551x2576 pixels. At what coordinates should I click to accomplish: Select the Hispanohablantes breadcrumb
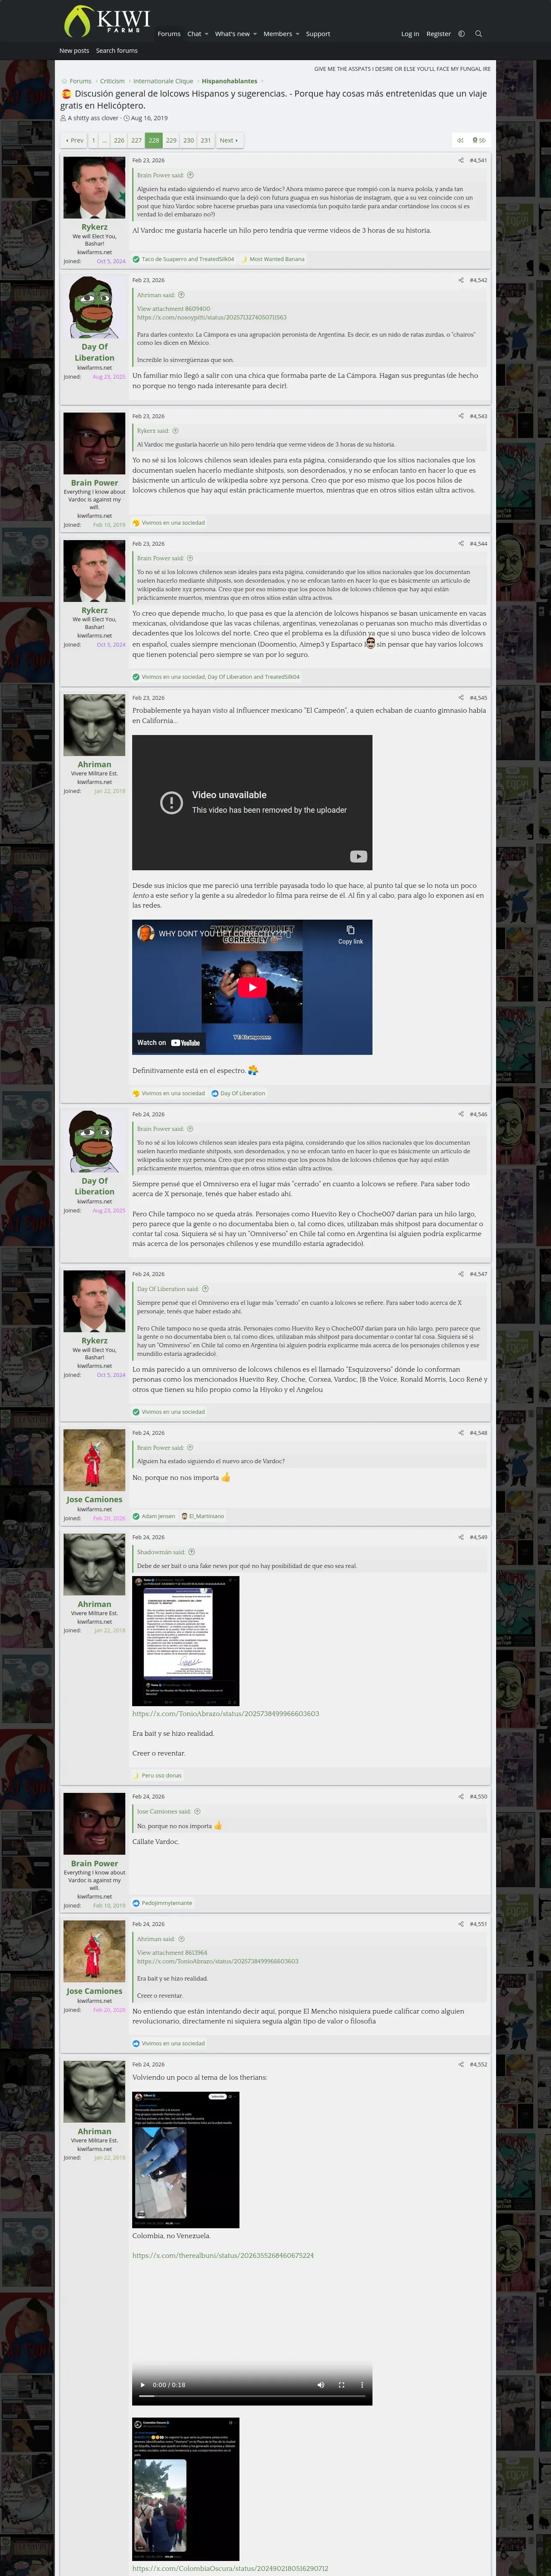(x=229, y=81)
